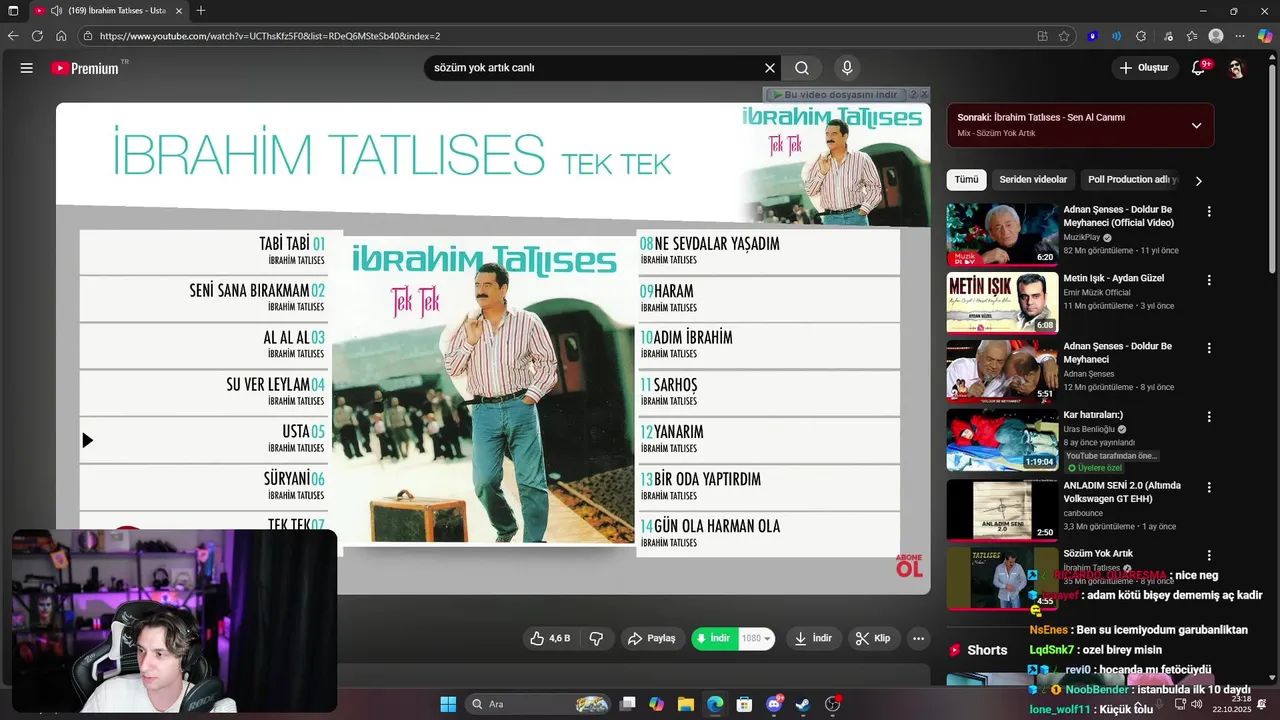Dislike the video with the thumbs down
This screenshot has width=1280, height=720.
596,638
